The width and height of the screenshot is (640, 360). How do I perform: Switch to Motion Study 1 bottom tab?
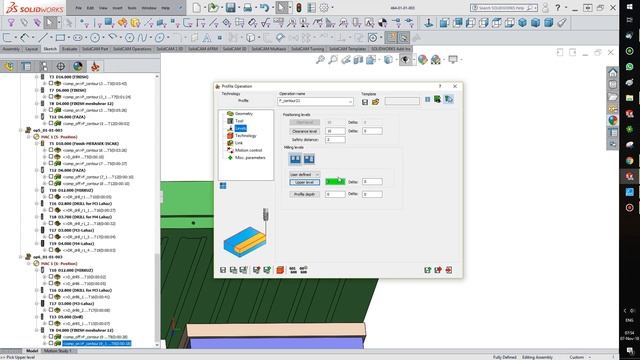point(58,351)
